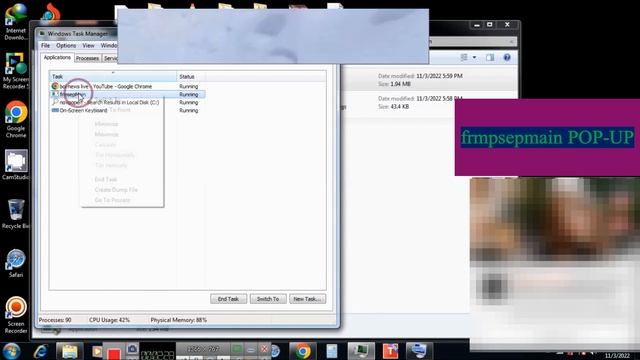Launch Google Chrome from the desktop

click(x=16, y=119)
